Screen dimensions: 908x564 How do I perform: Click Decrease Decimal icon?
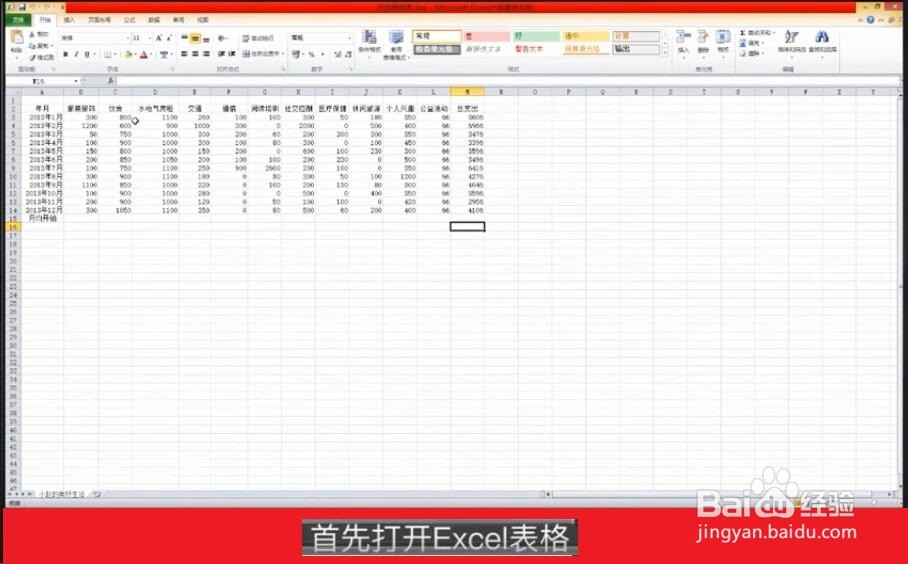[348, 54]
